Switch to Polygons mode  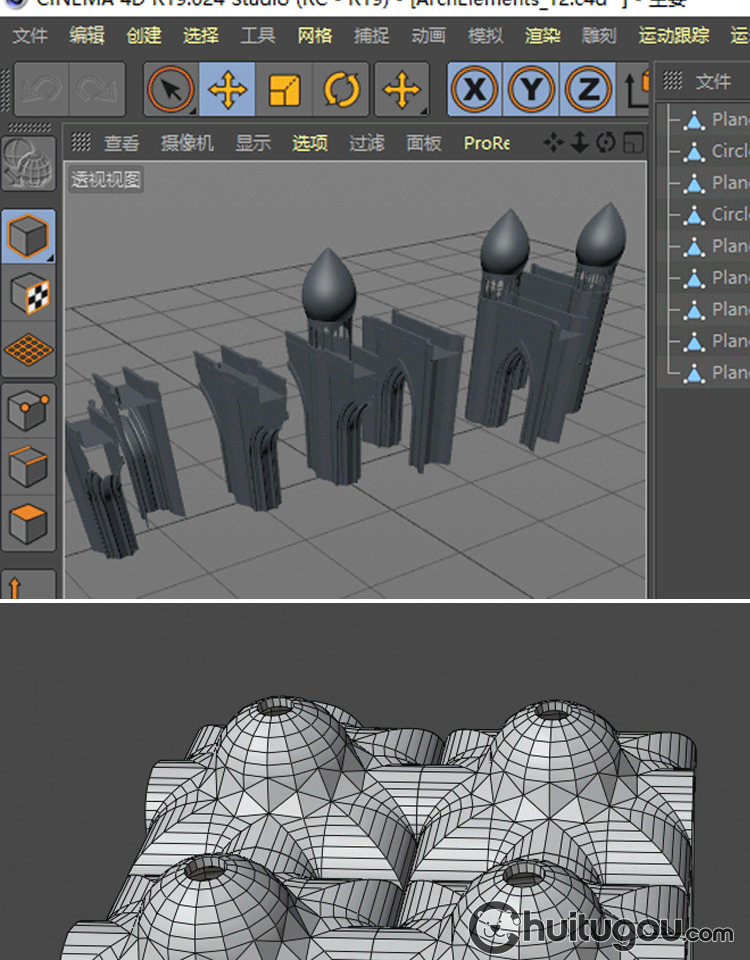(x=28, y=523)
